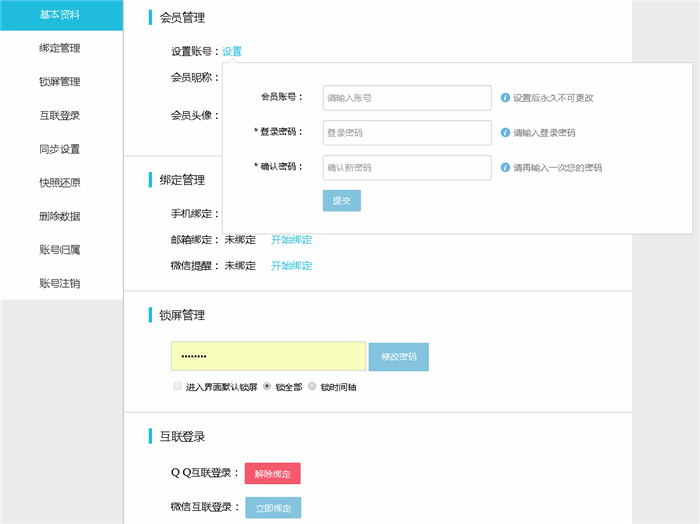Select the 锁全部 radio option
700x524 pixels.
(267, 386)
